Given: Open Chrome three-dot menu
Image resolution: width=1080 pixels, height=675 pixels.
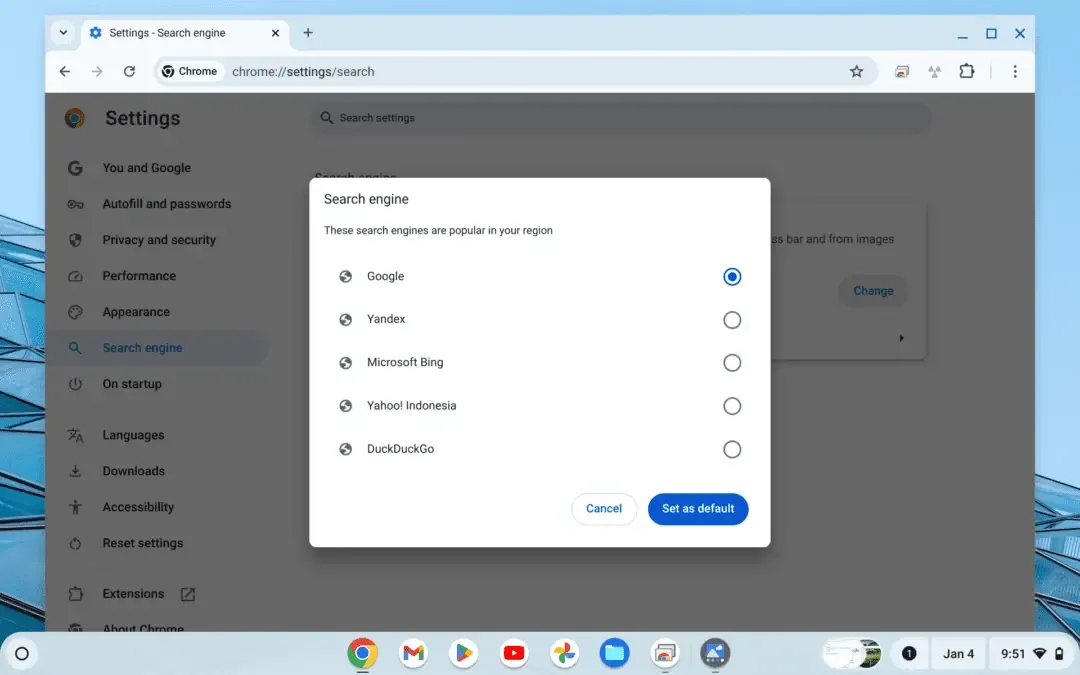Looking at the screenshot, I should pos(1015,72).
